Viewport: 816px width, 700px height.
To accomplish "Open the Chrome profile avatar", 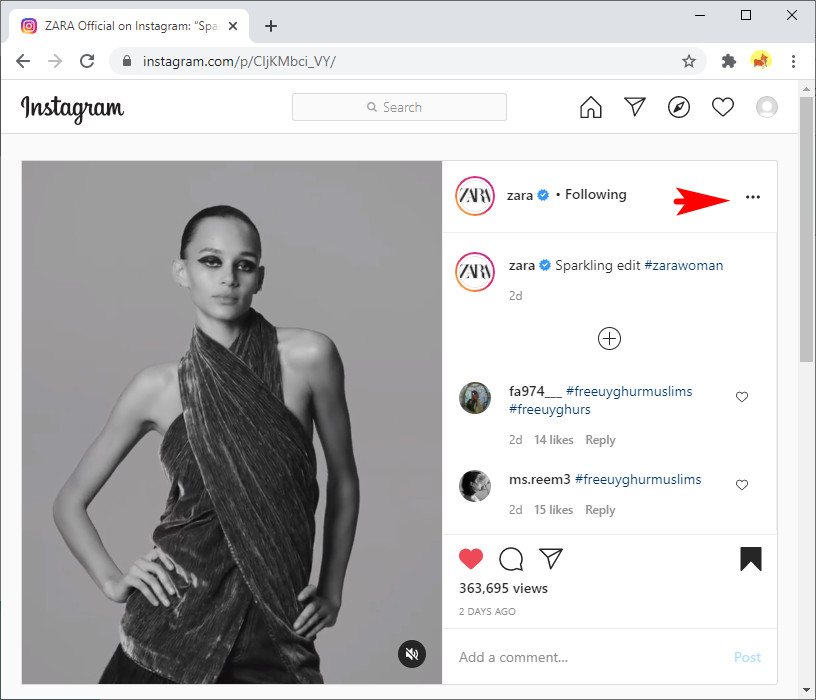I will [x=760, y=61].
